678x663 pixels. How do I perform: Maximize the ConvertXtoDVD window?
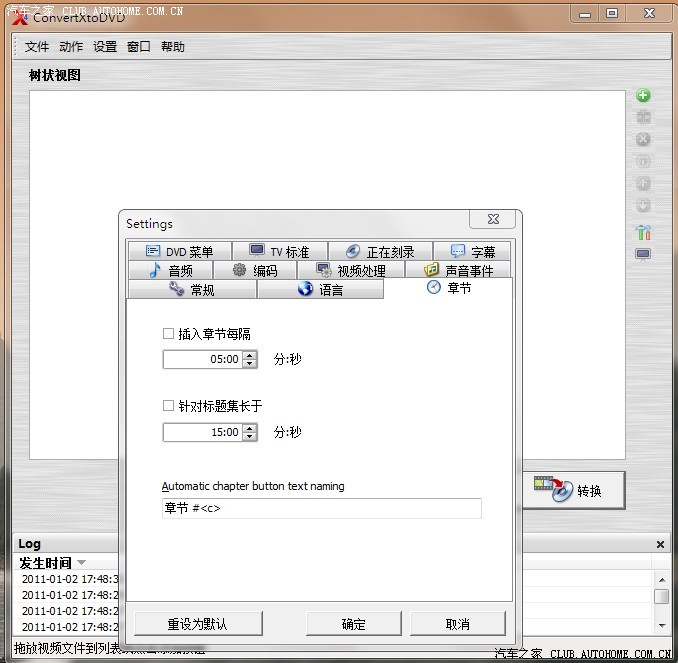point(611,13)
